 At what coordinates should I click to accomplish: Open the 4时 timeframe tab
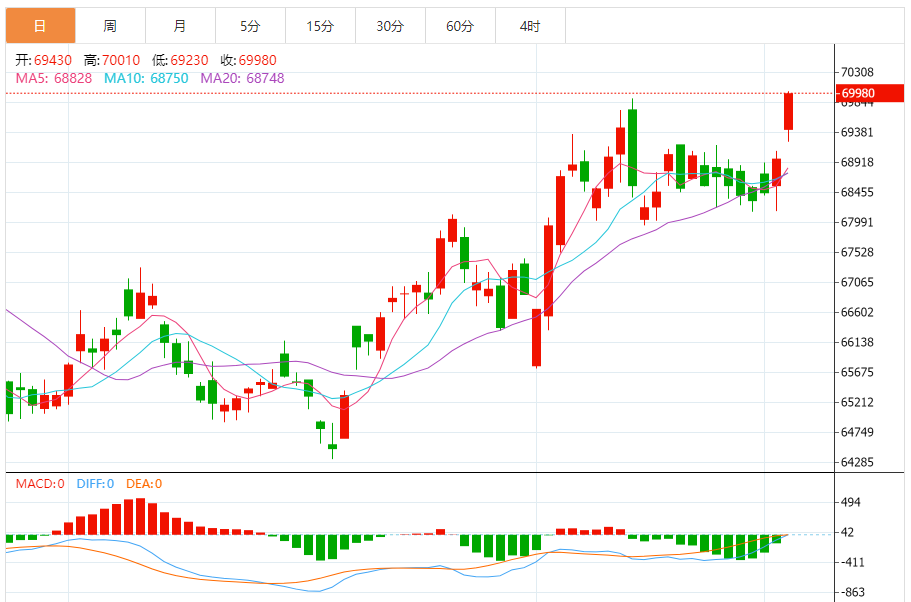click(x=530, y=26)
